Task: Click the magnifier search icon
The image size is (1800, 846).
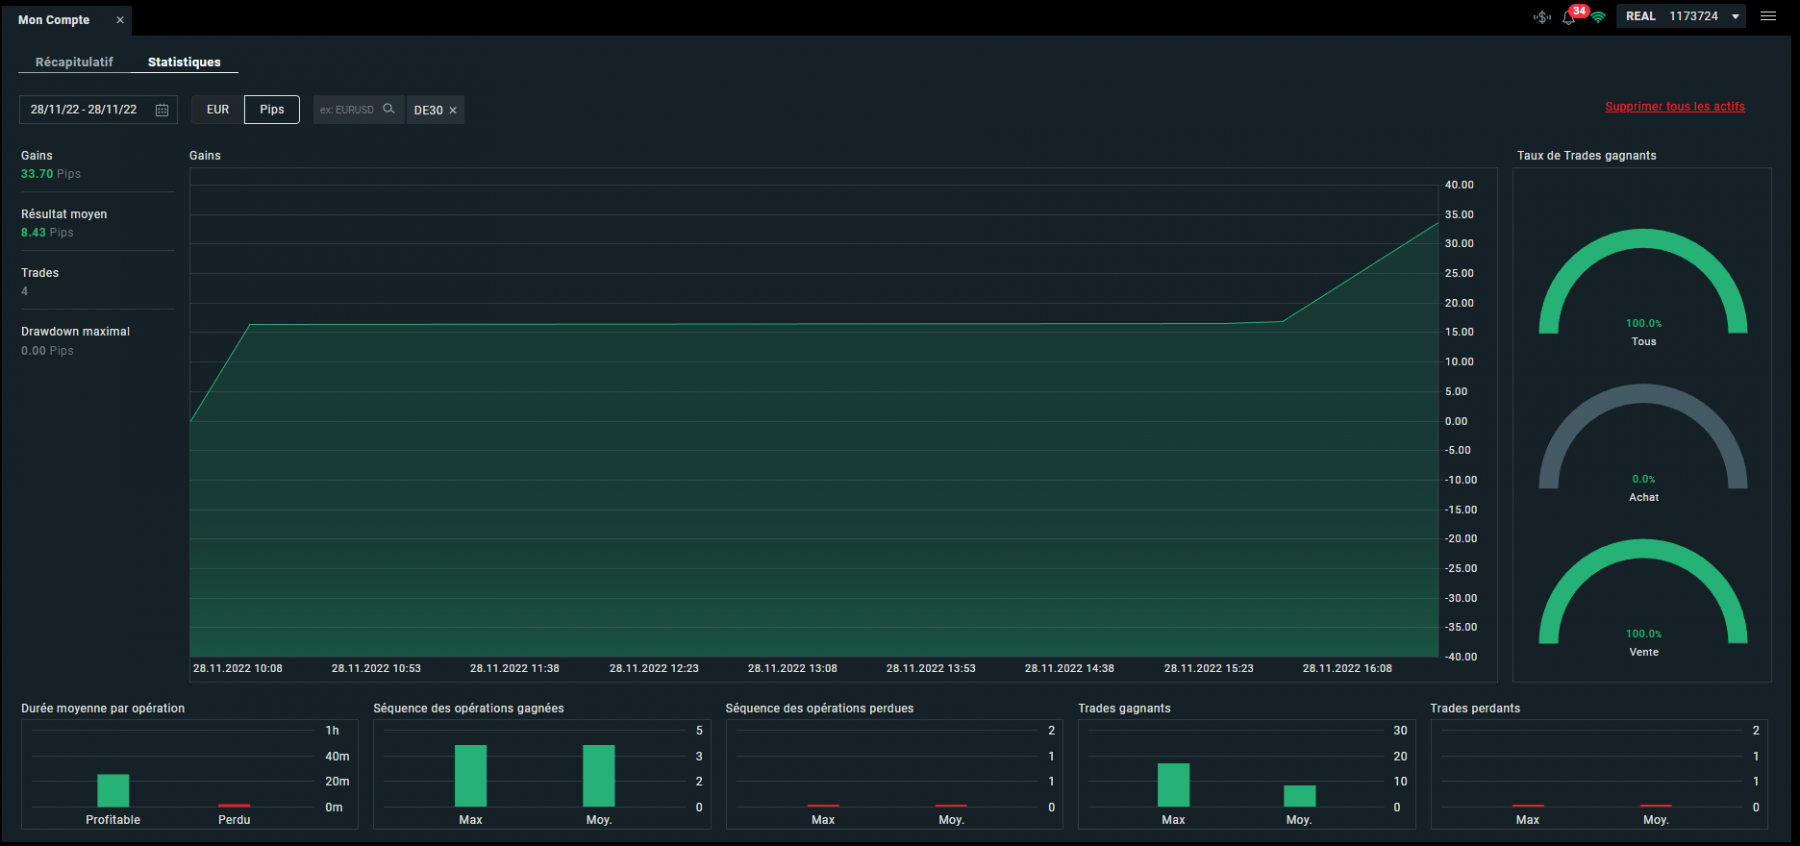Action: tap(389, 109)
